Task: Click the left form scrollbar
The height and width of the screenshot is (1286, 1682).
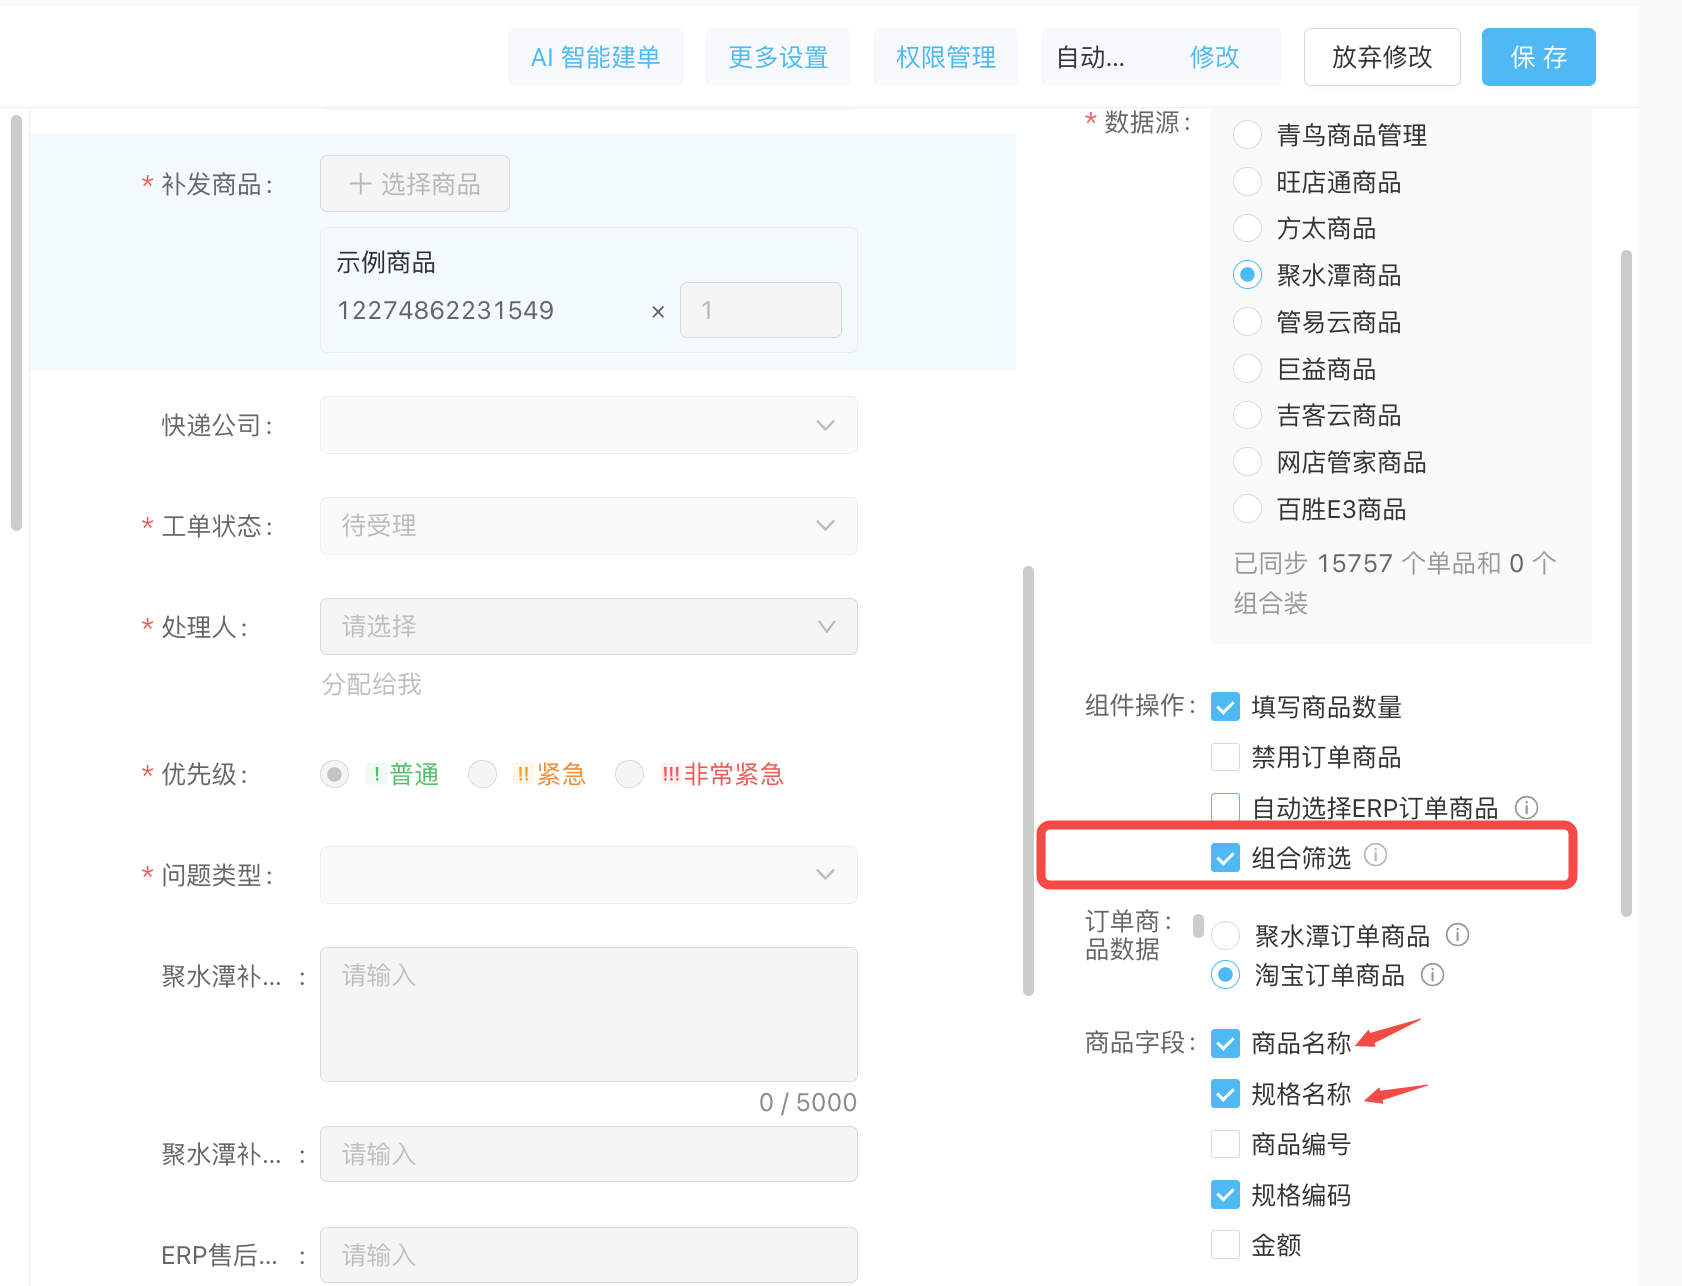Action: coord(15,322)
